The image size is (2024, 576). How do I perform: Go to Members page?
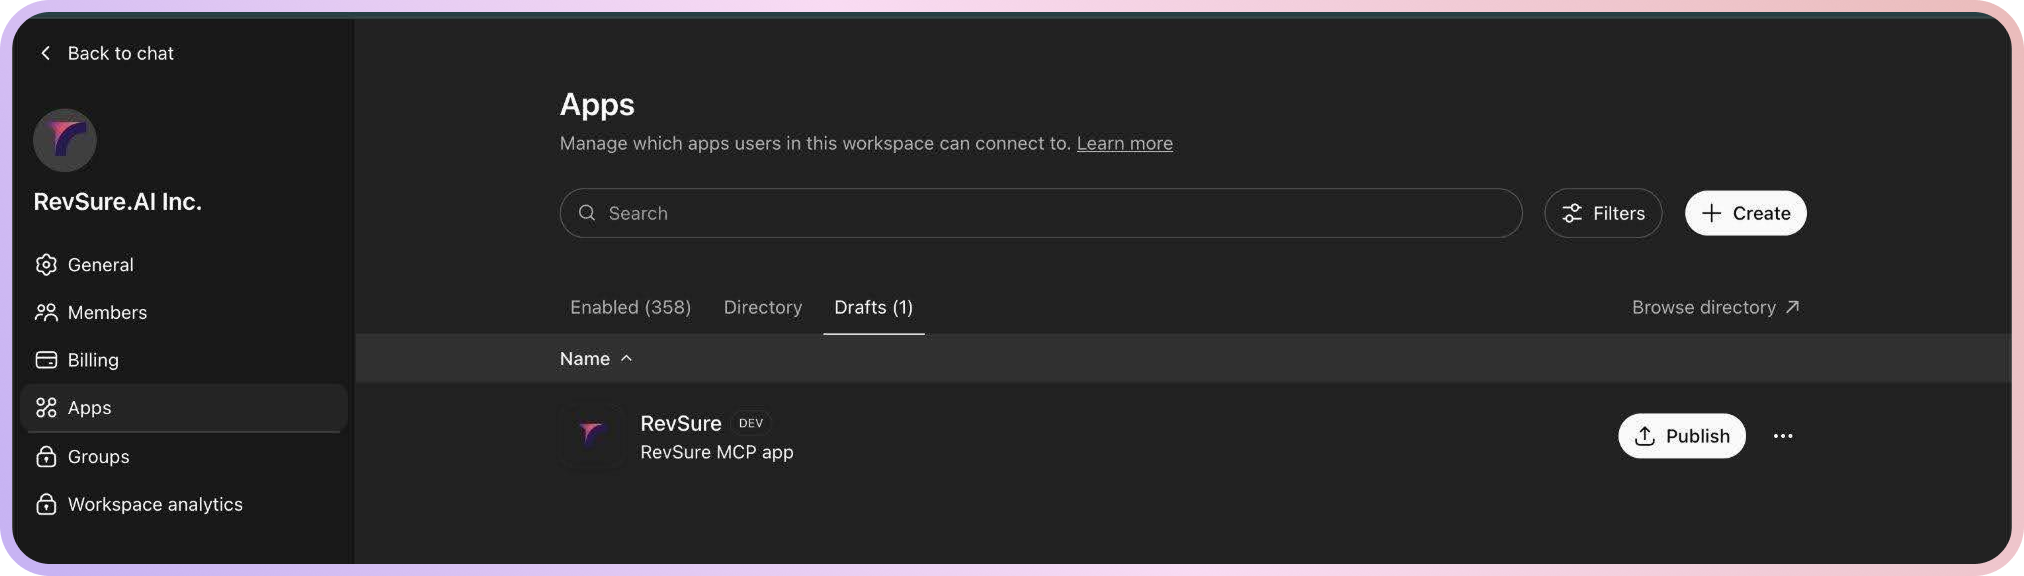pyautogui.click(x=184, y=312)
